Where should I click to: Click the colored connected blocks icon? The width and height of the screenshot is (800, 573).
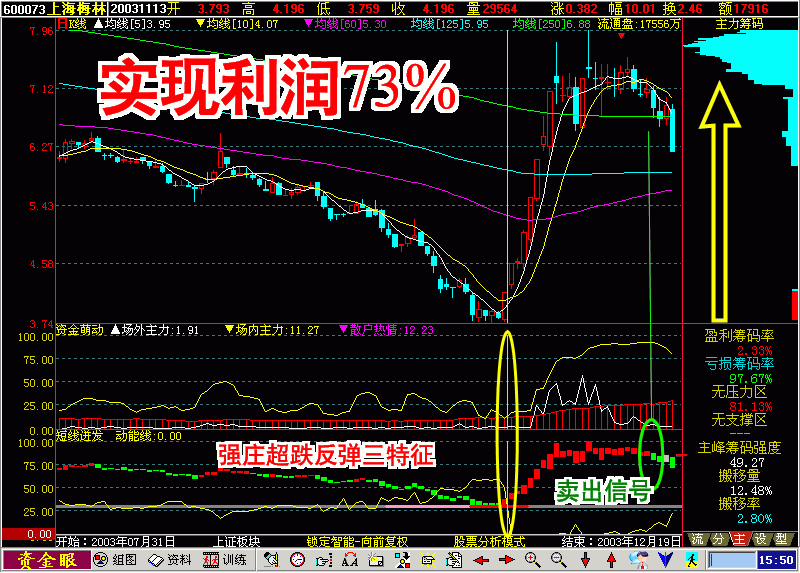pyautogui.click(x=402, y=560)
